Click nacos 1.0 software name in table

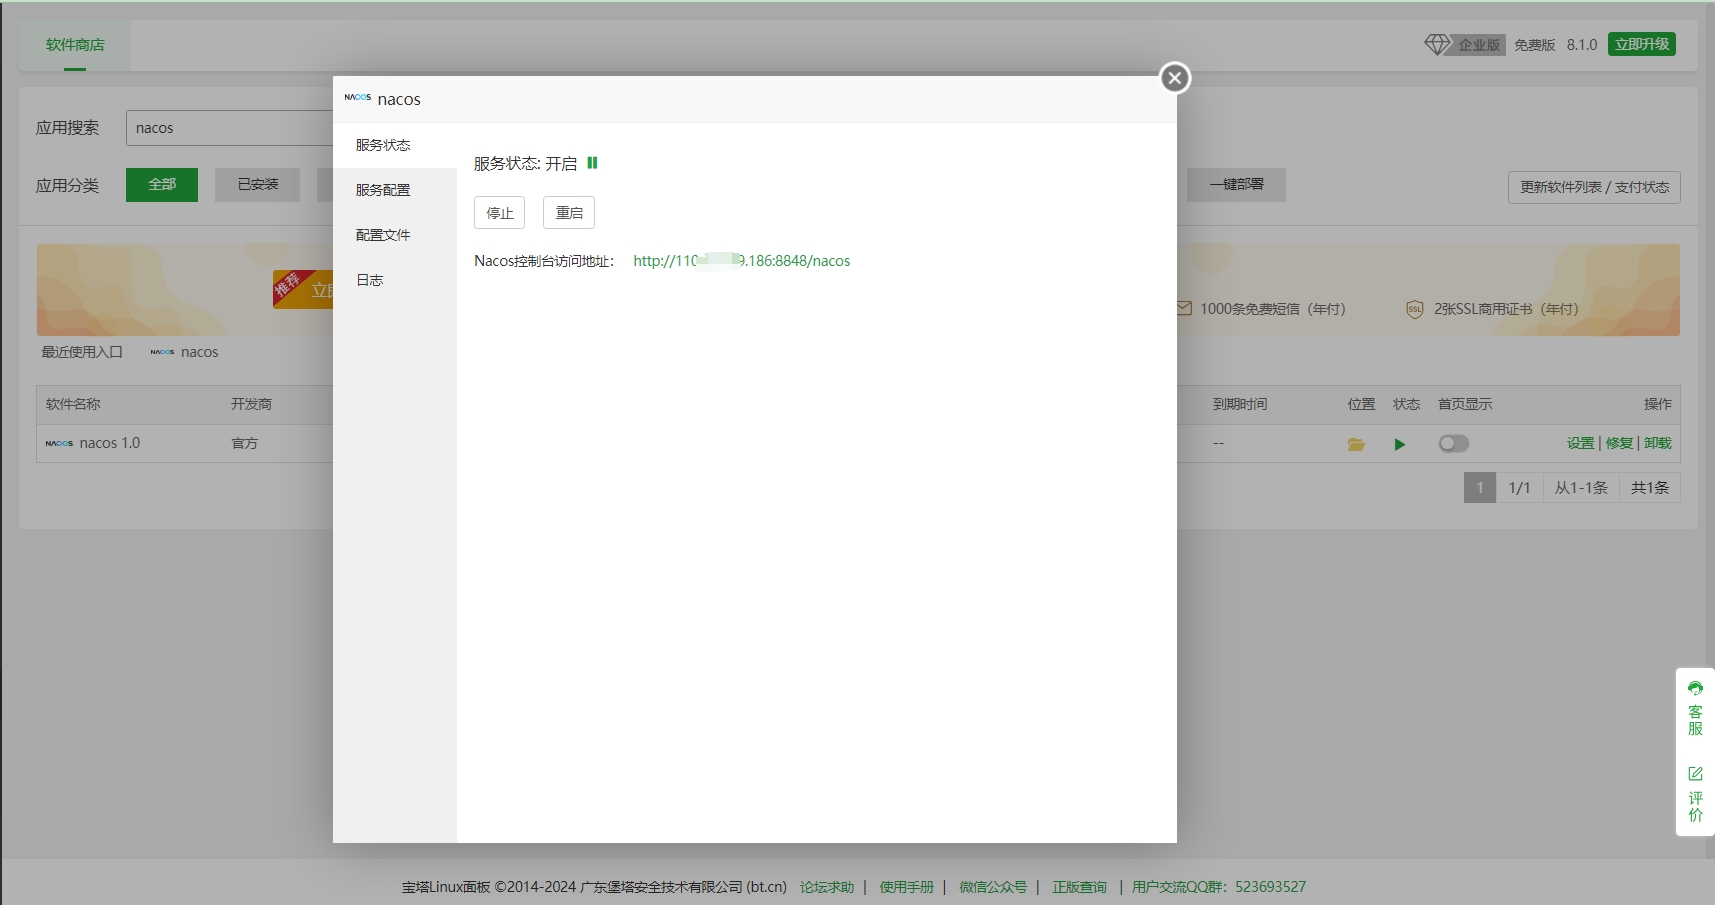click(110, 443)
